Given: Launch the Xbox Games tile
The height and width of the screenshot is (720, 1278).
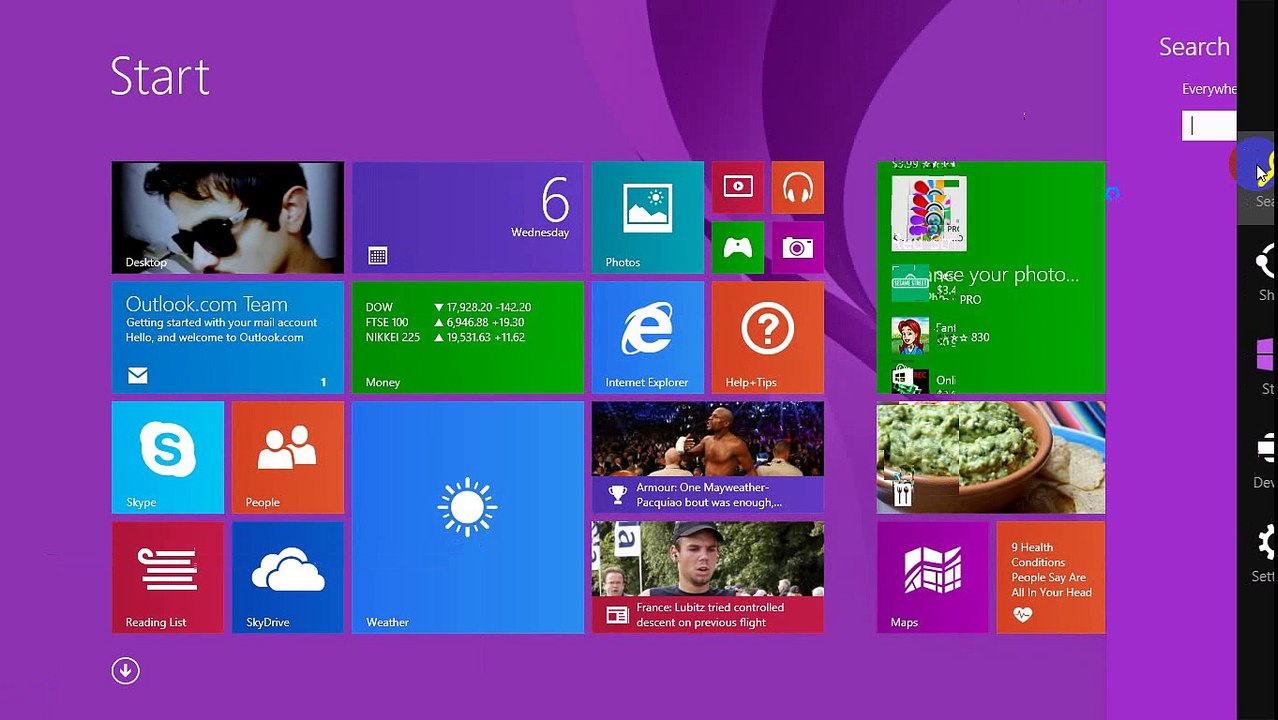Looking at the screenshot, I should [x=738, y=247].
